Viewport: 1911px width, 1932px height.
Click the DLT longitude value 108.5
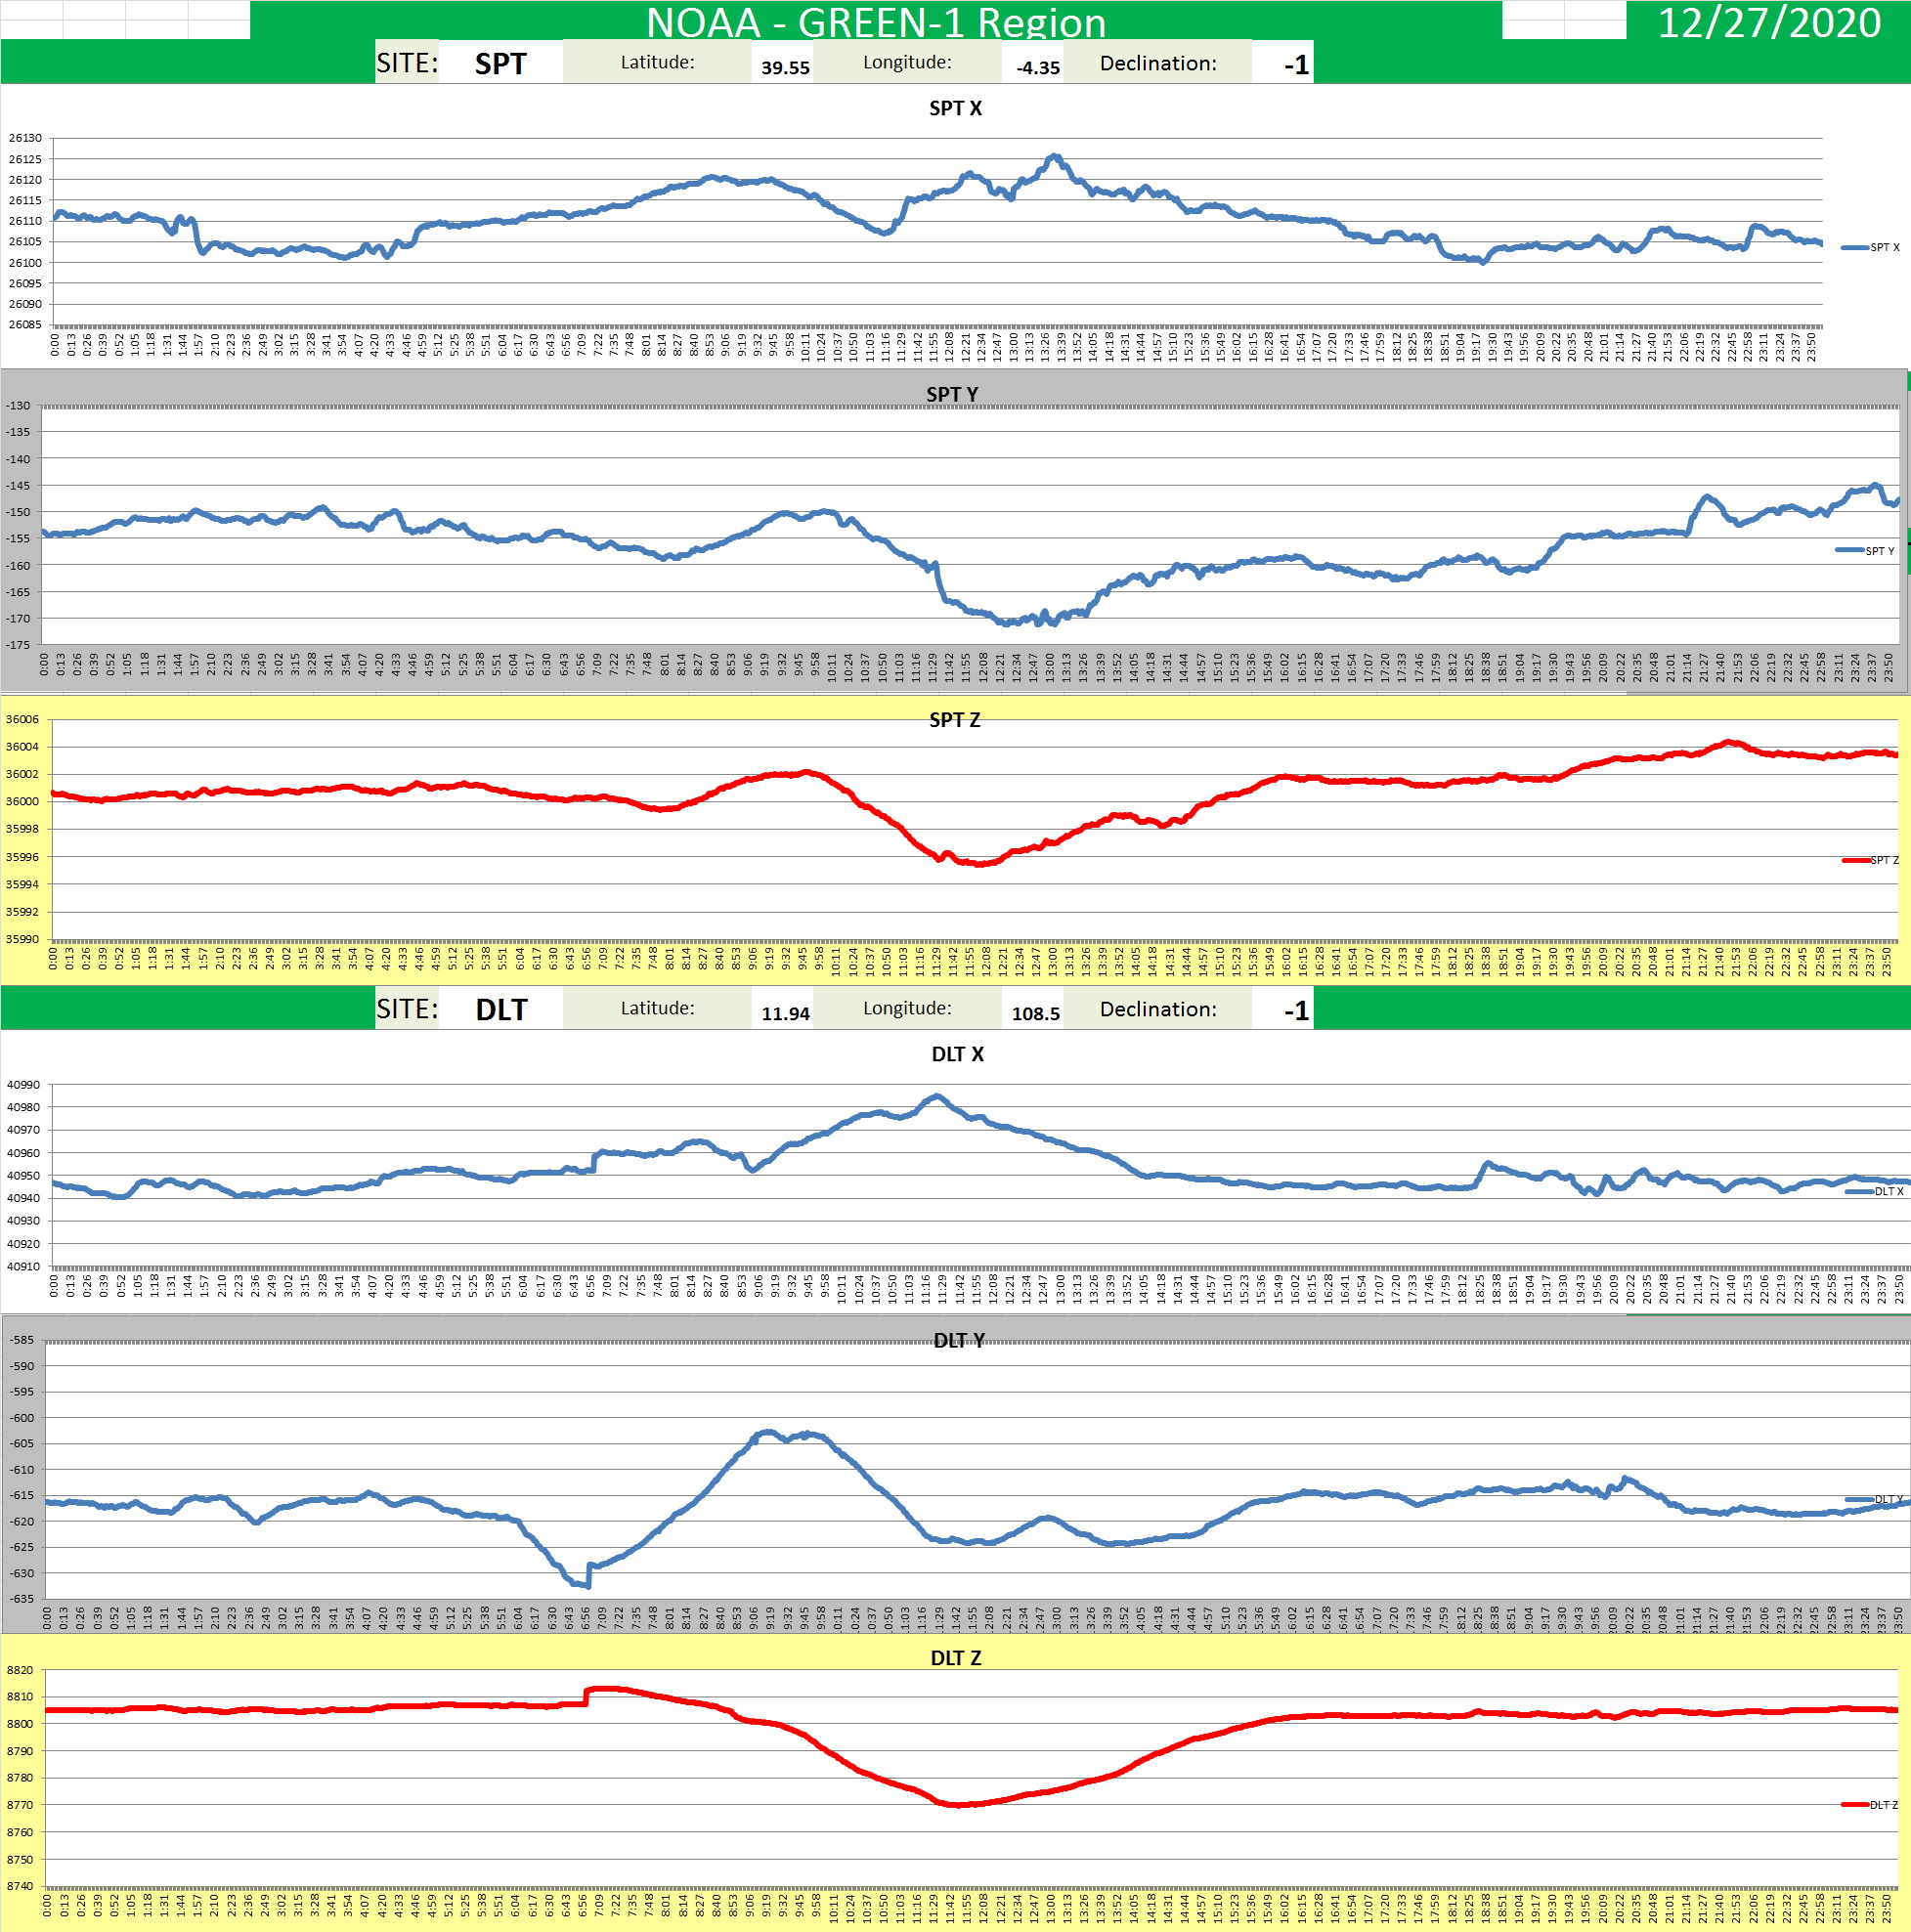1034,1013
